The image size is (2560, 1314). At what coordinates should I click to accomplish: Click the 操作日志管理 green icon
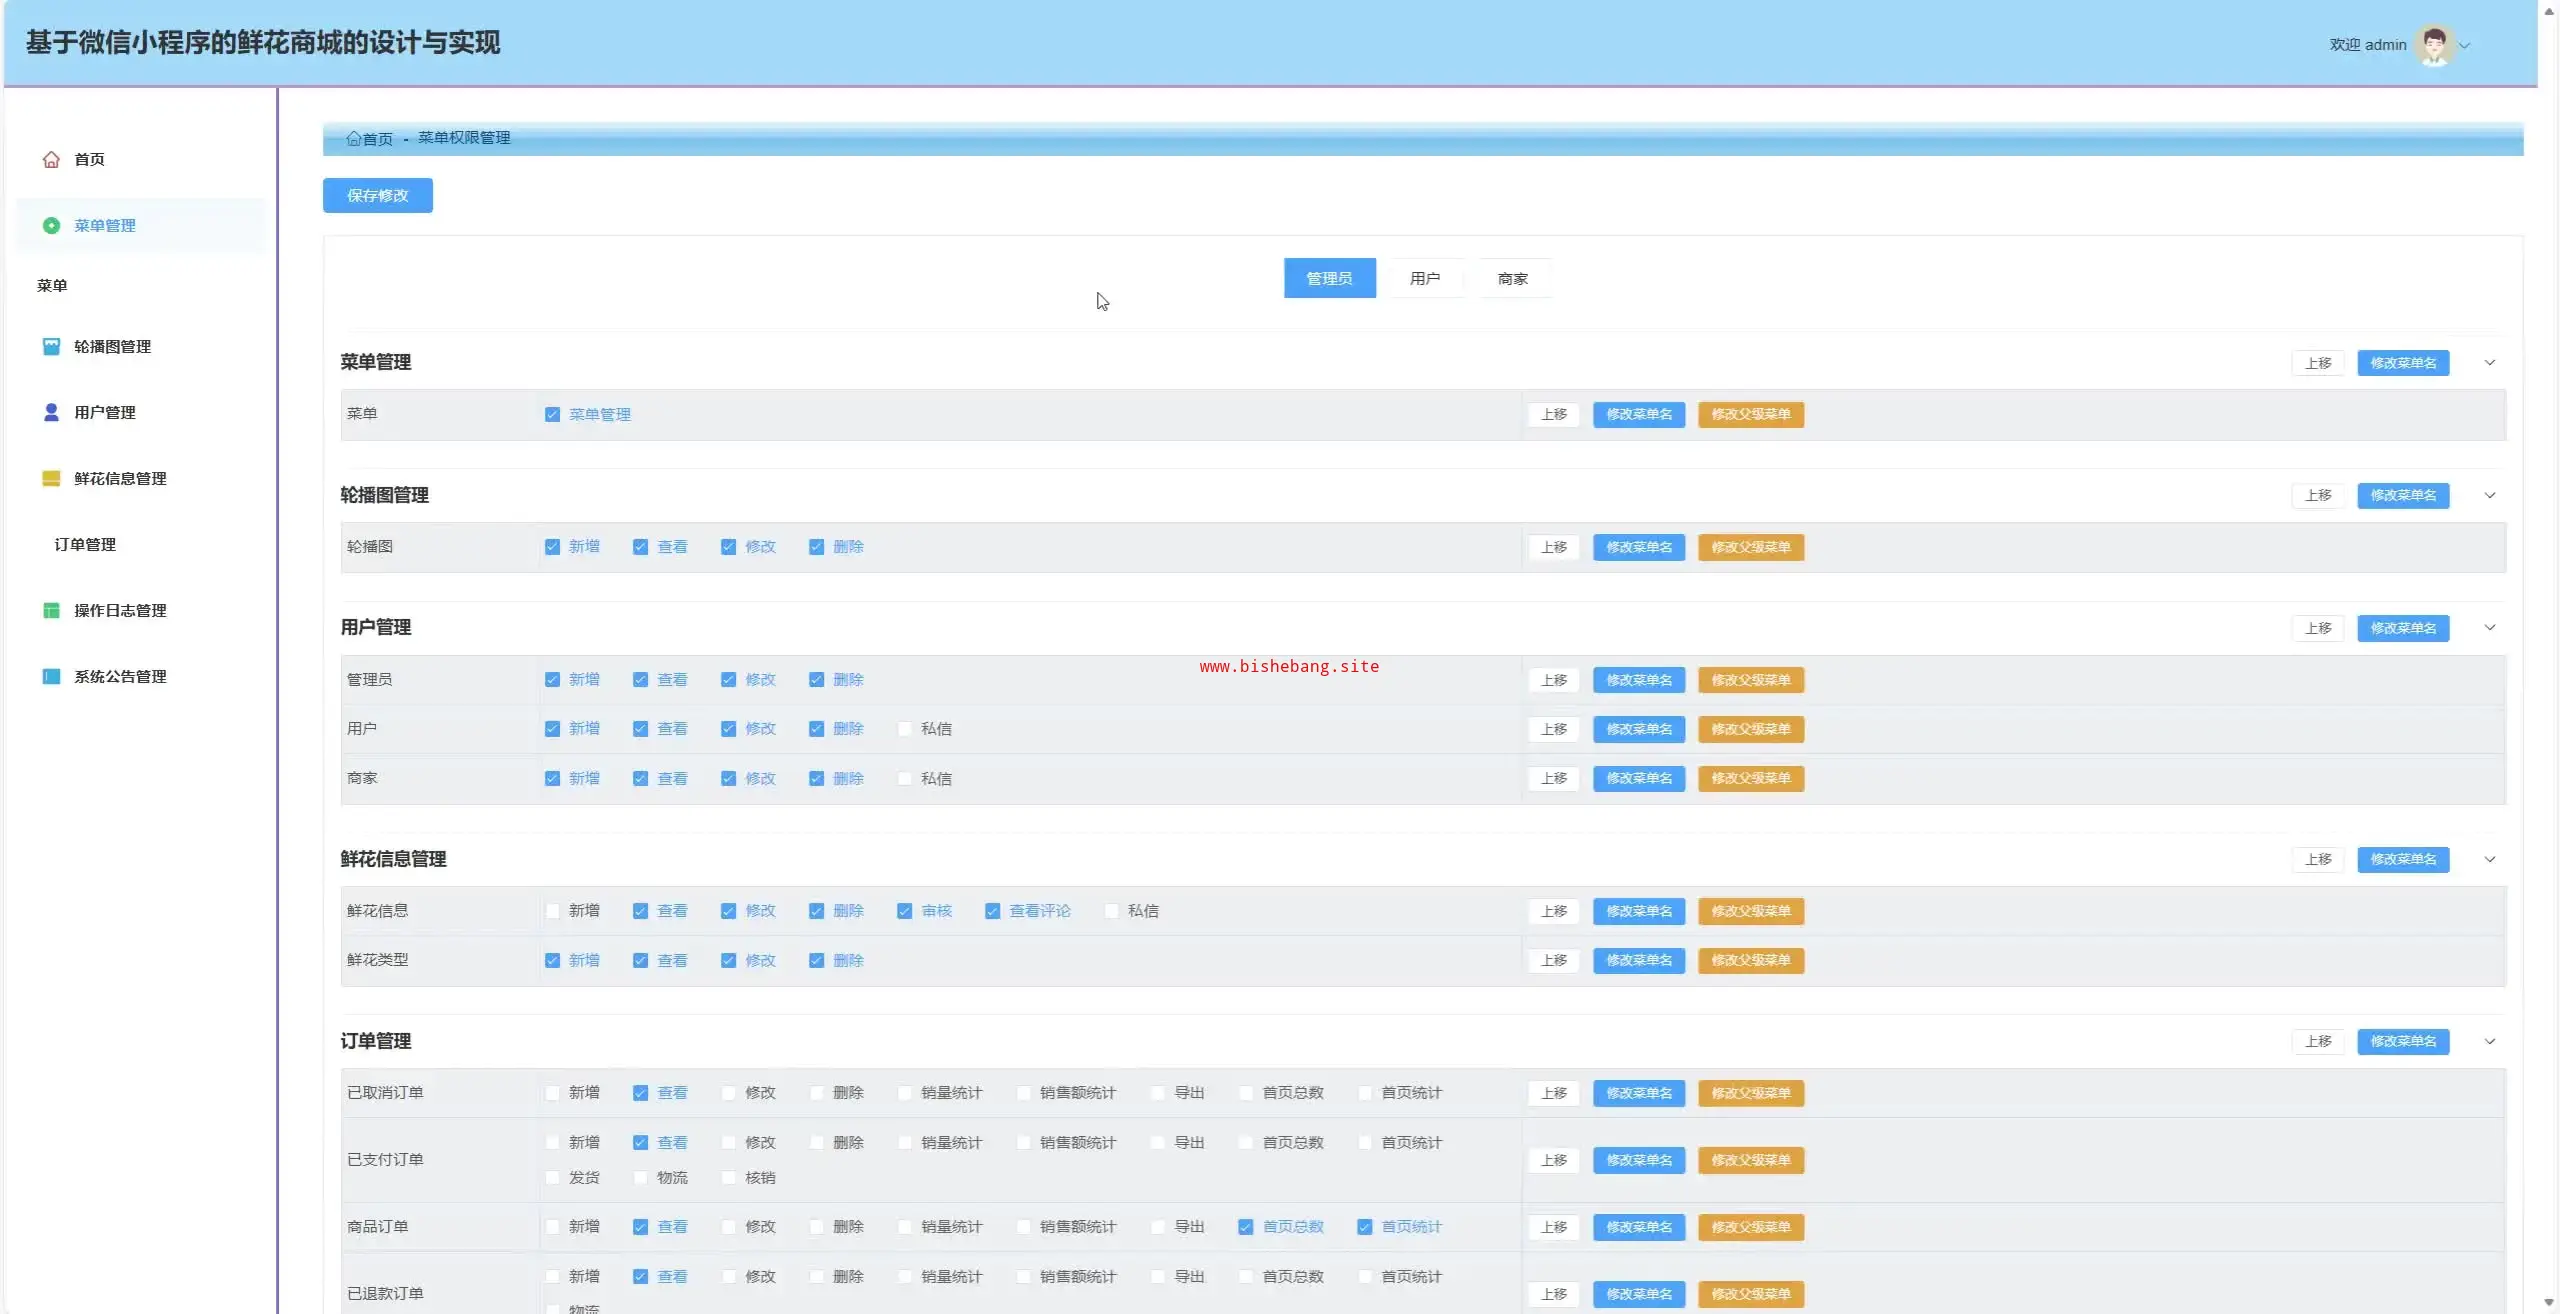click(x=51, y=611)
